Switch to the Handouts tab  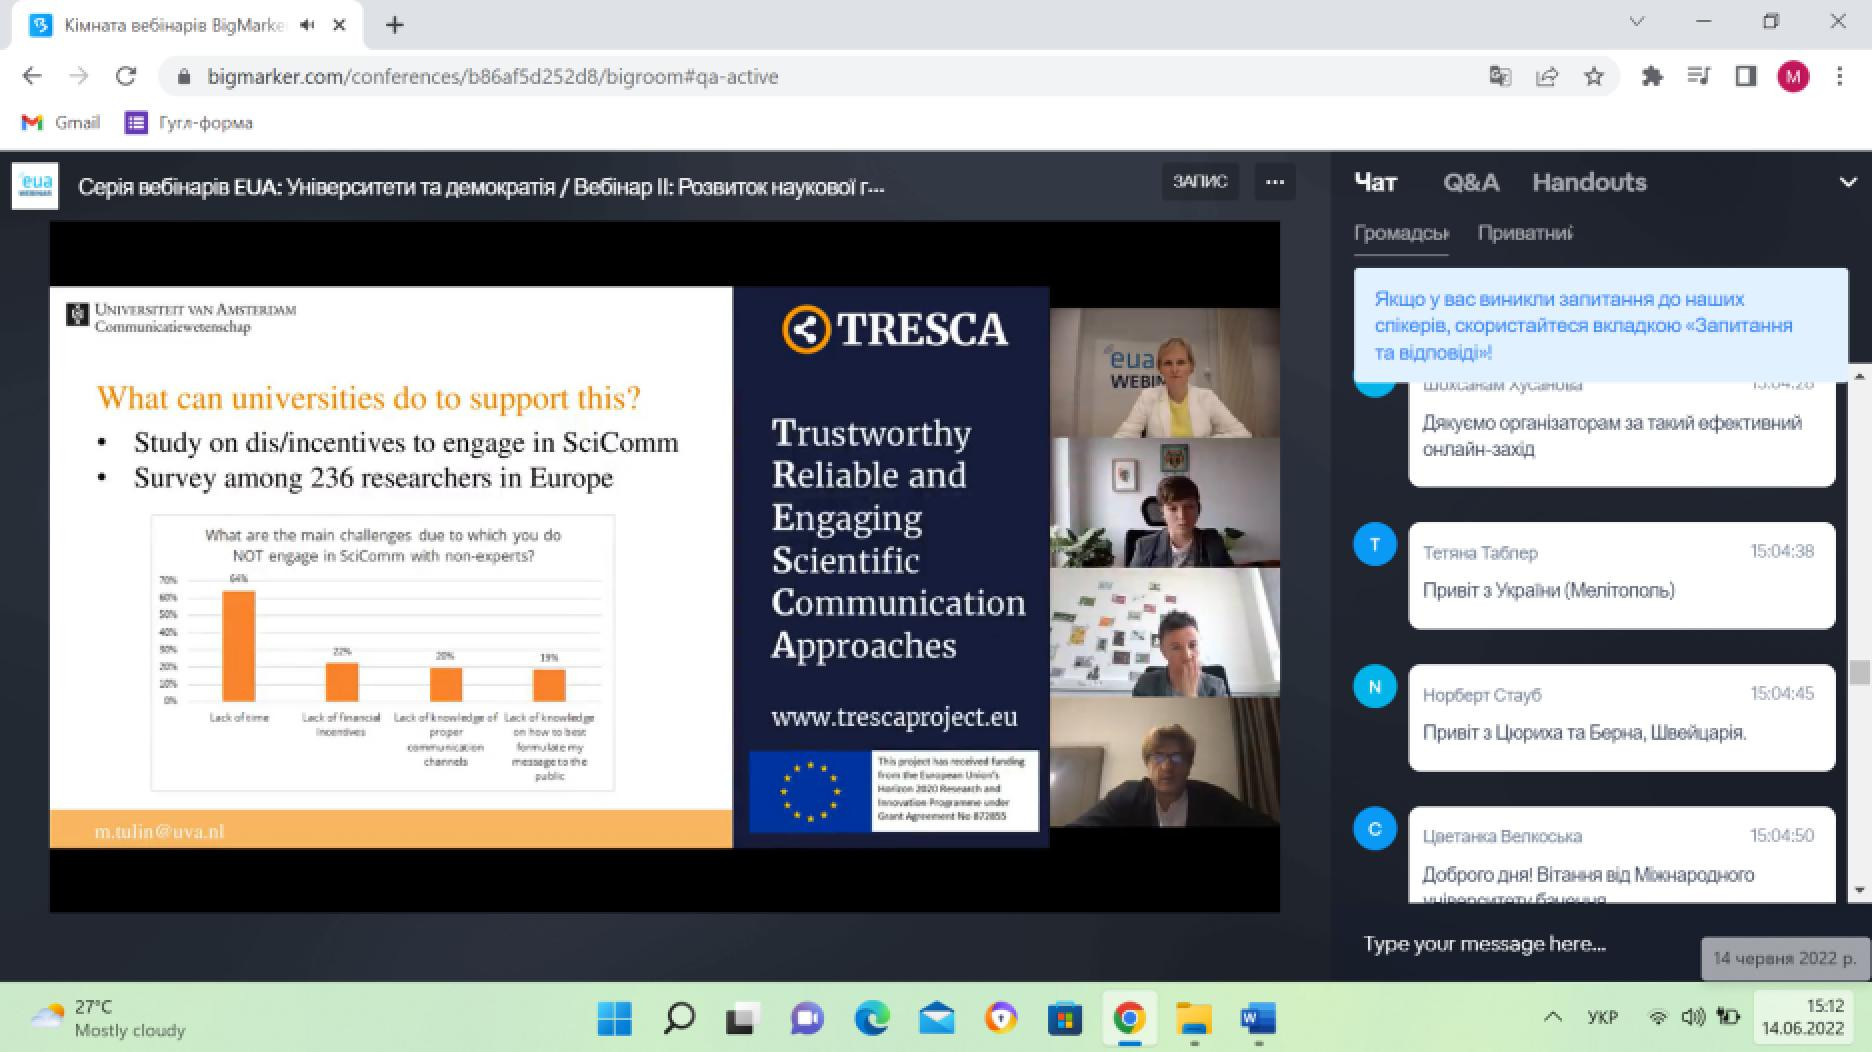click(1589, 182)
